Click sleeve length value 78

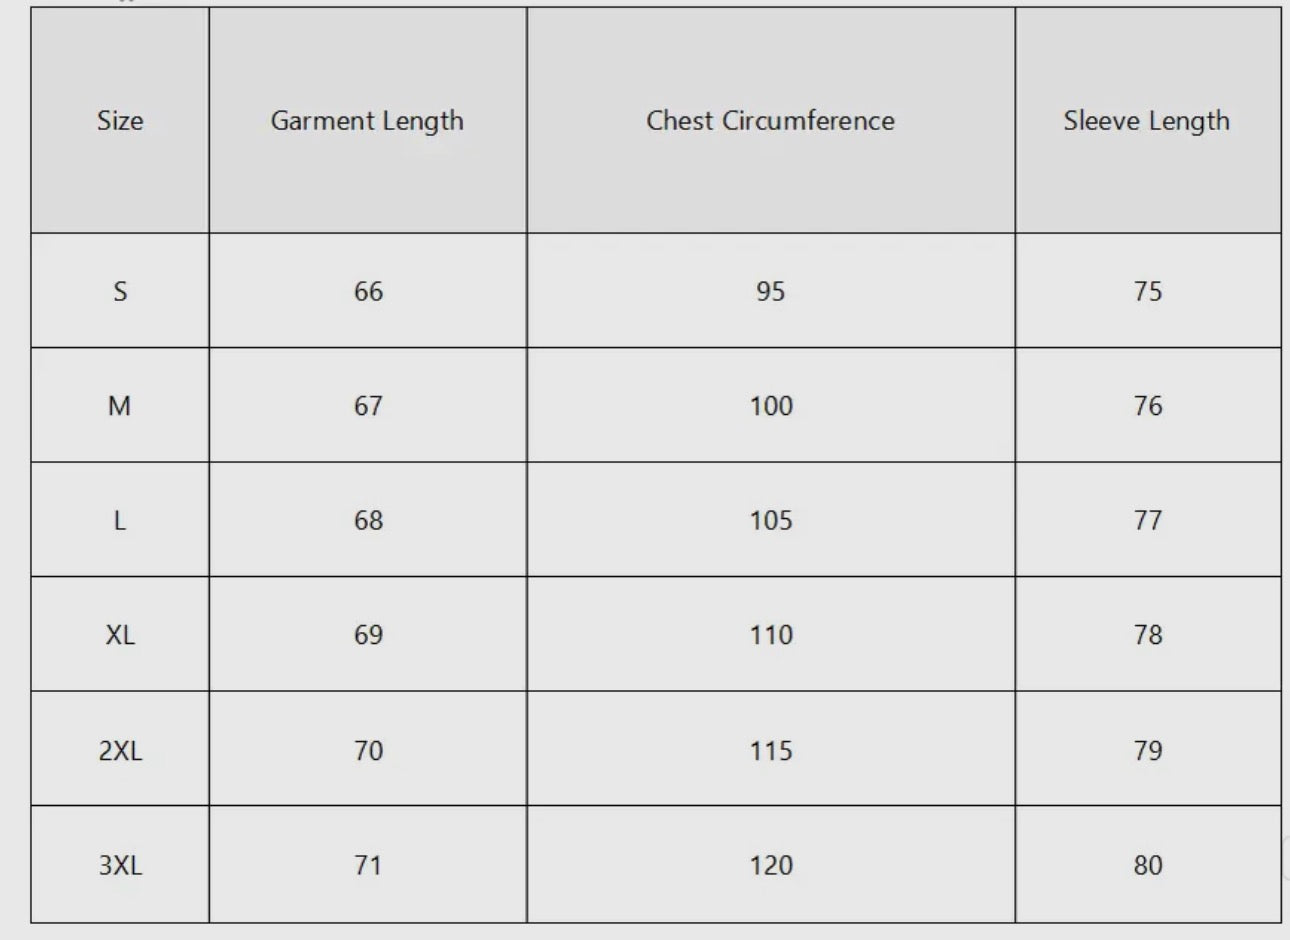tap(1147, 635)
